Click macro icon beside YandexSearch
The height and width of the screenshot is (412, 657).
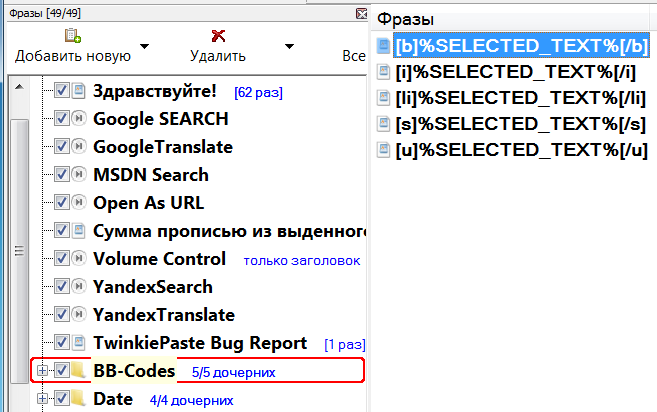[78, 287]
